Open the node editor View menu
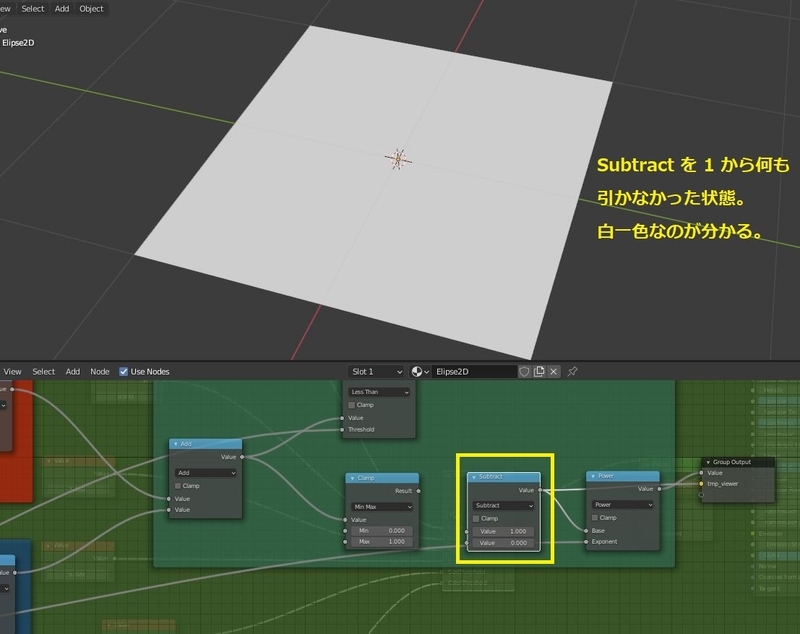The width and height of the screenshot is (800, 634). point(12,372)
